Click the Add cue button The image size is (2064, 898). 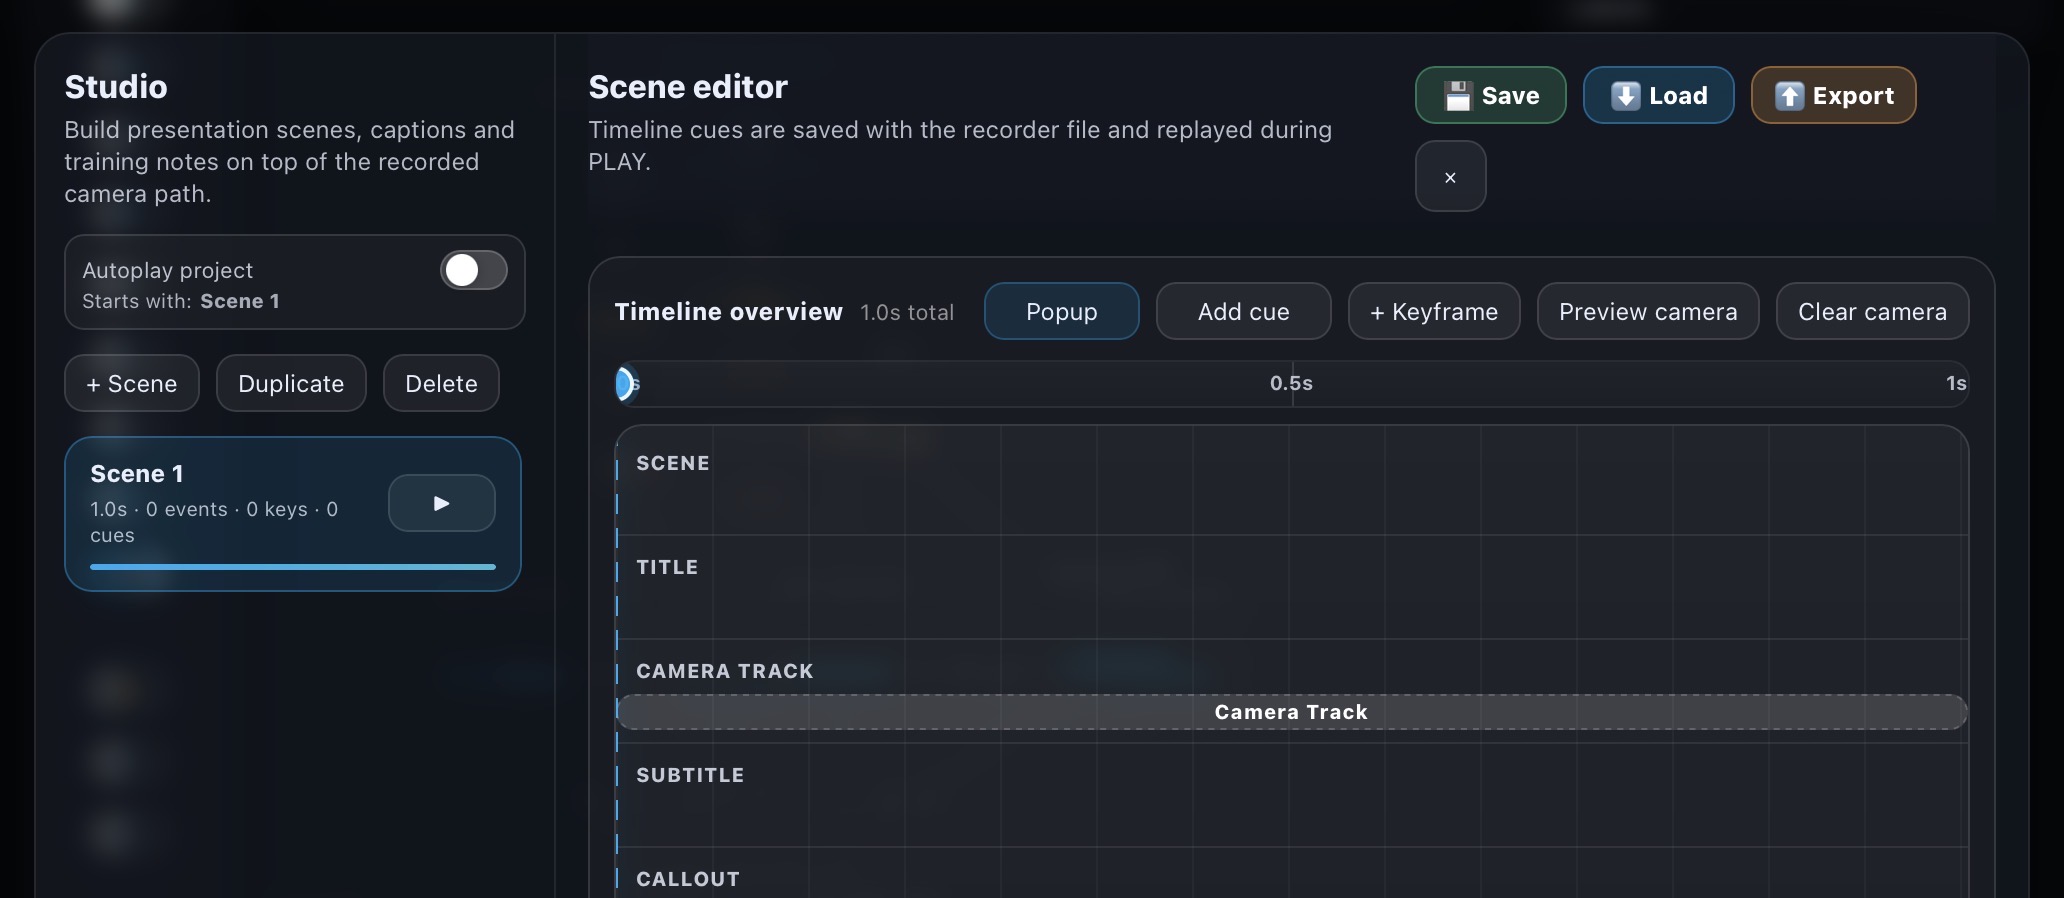click(1243, 311)
